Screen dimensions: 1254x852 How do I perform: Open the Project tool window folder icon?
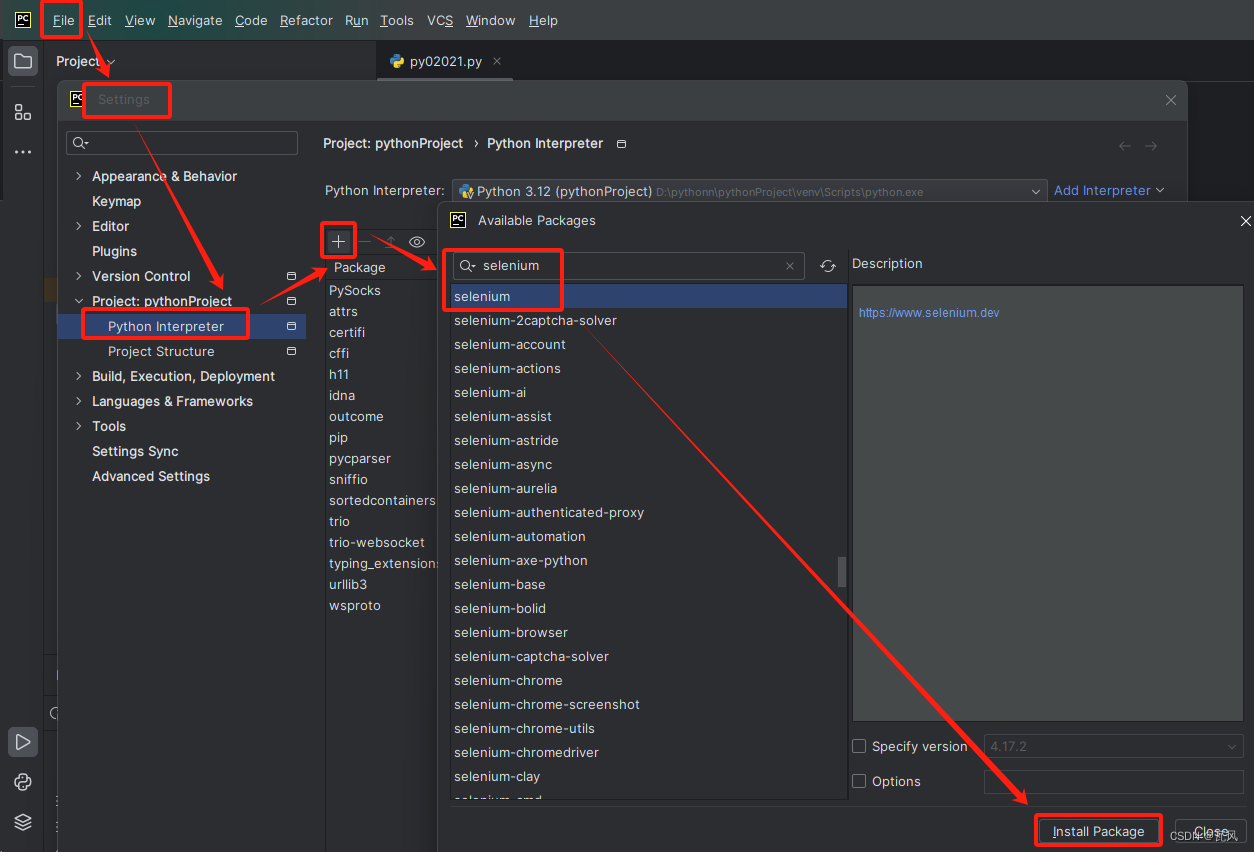click(x=23, y=61)
